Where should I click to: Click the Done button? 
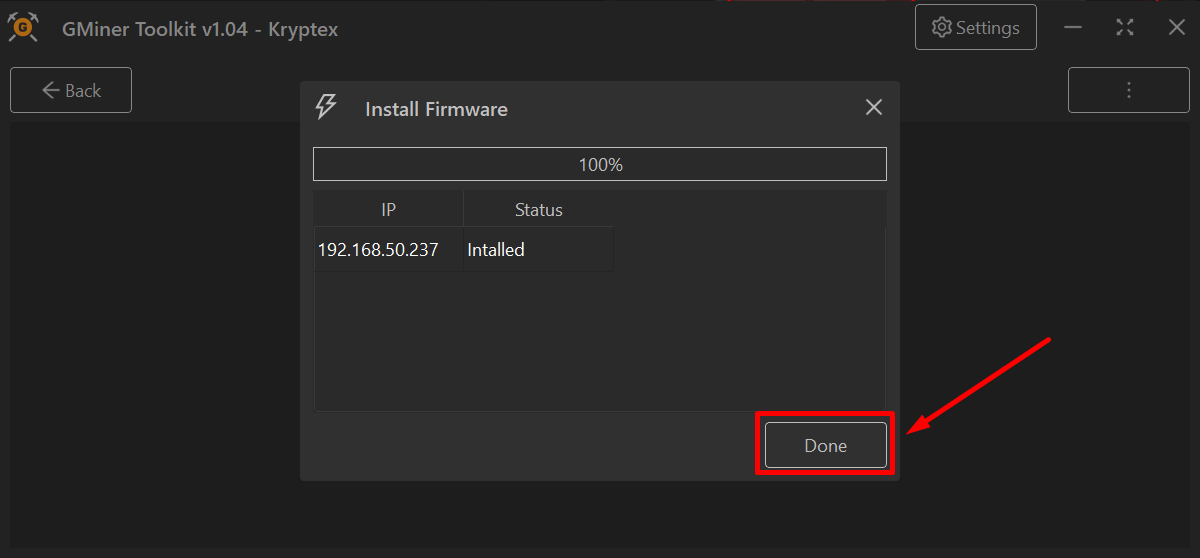pos(825,446)
